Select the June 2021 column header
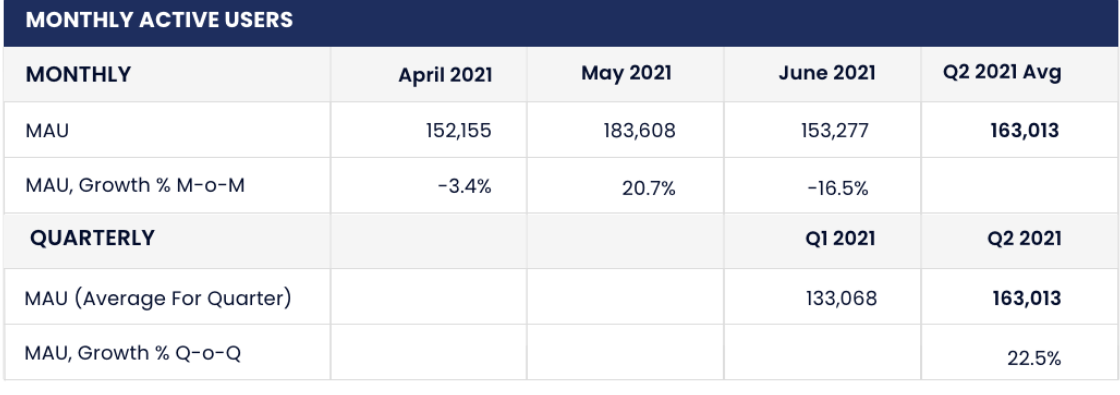1120x395 pixels. pyautogui.click(x=827, y=73)
